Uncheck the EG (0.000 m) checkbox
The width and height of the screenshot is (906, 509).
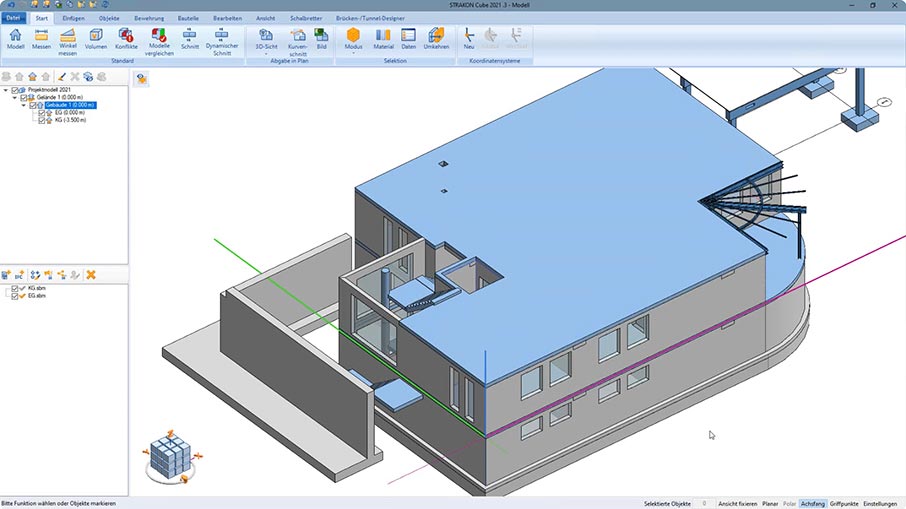point(41,113)
